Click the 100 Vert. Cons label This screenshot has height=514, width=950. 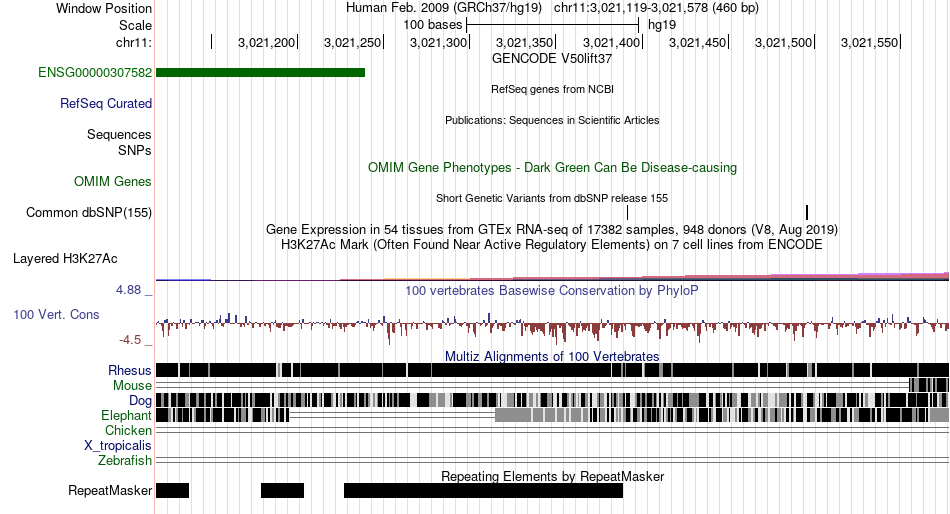pyautogui.click(x=56, y=315)
